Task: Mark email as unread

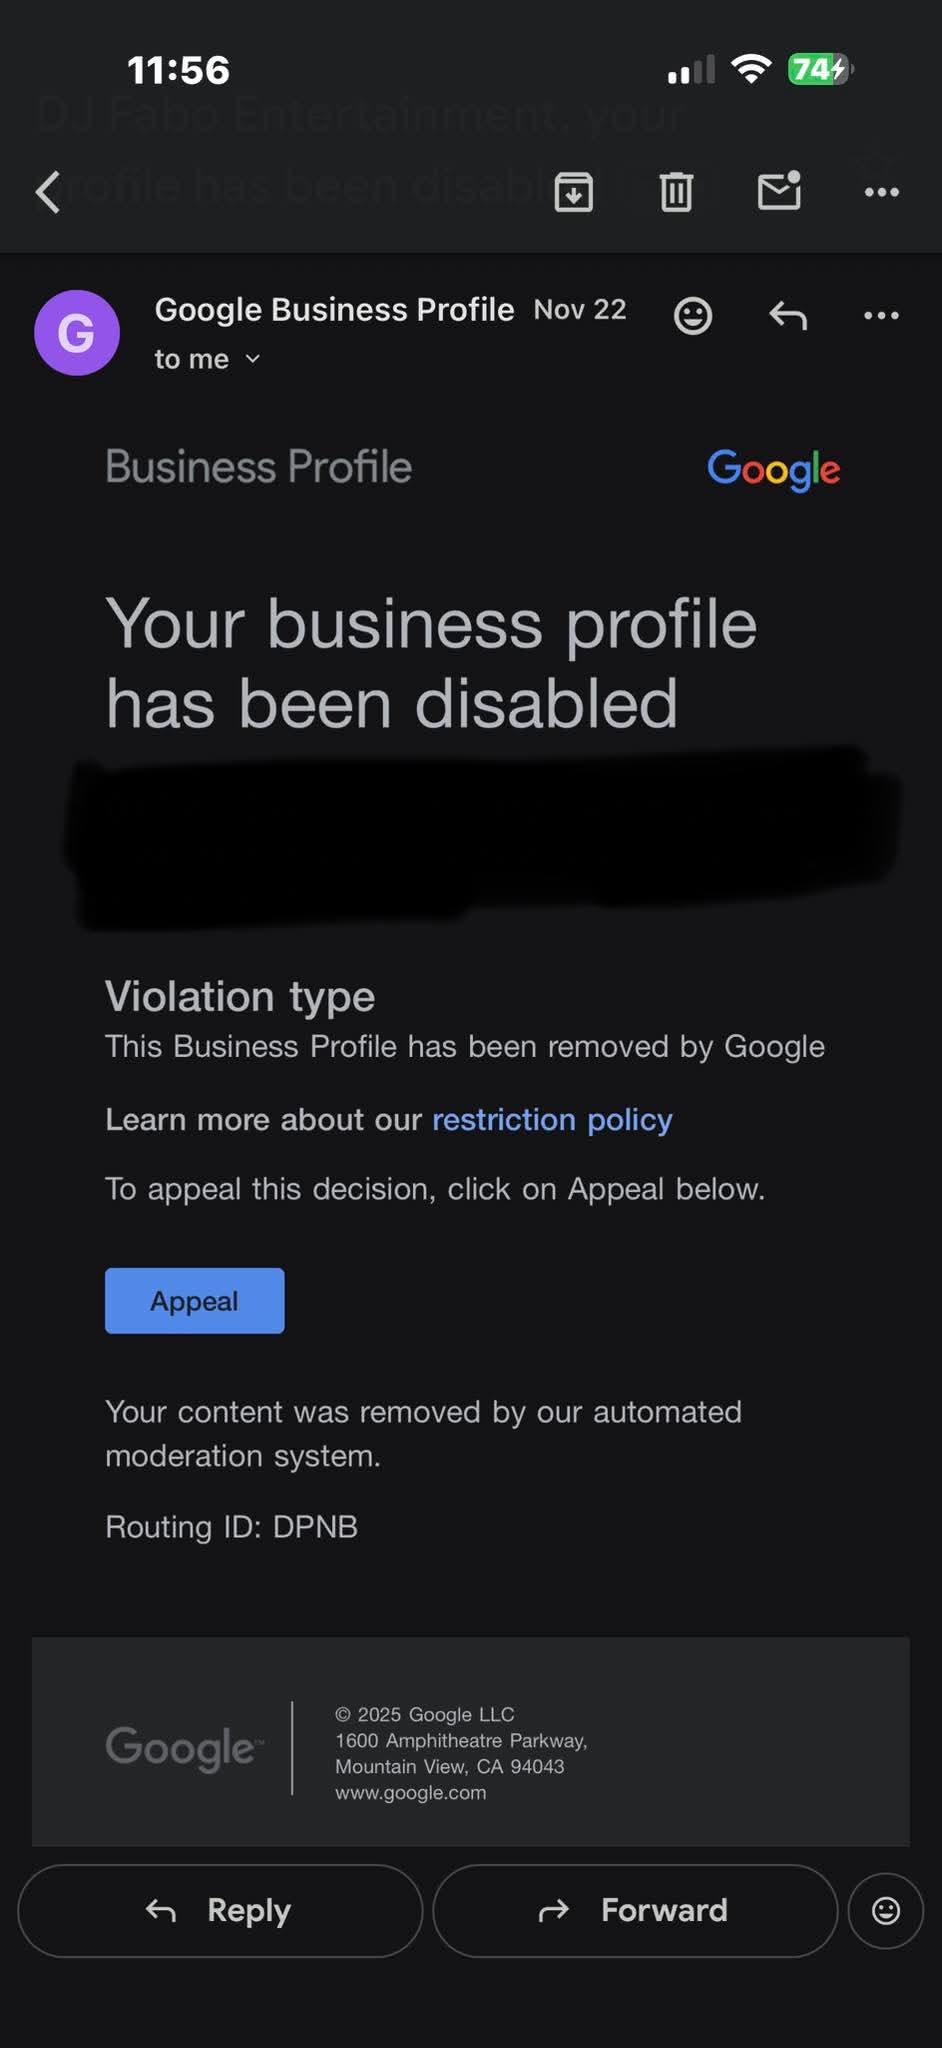Action: (779, 191)
